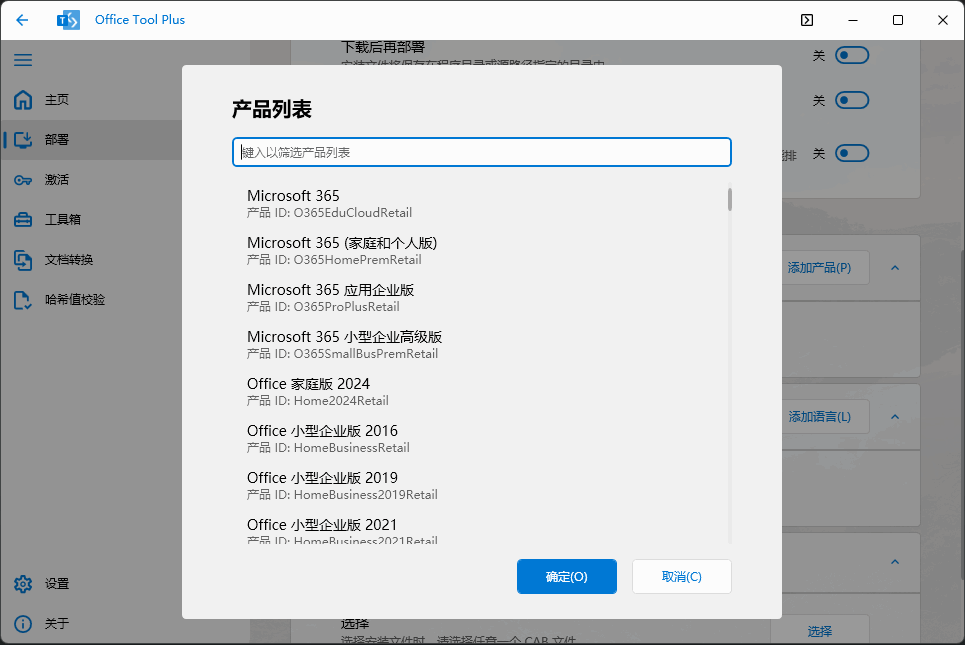Collapse the 添加语言 section chevron

[895, 416]
